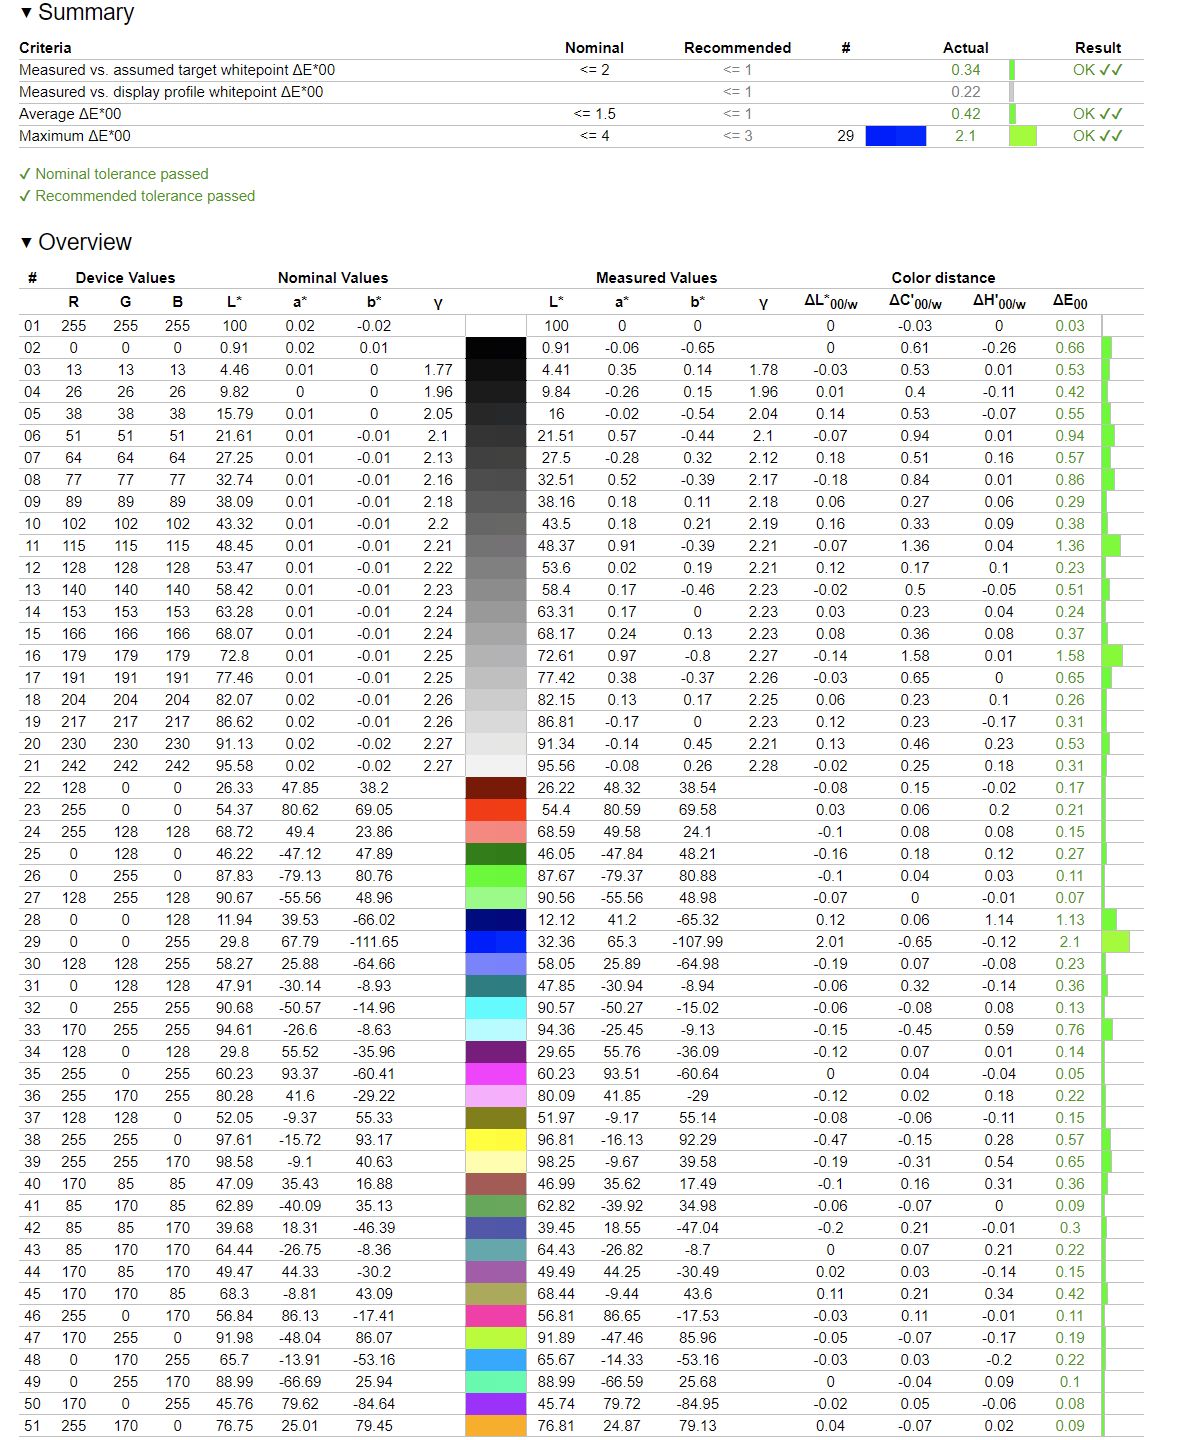Screen dimensions: 1180x1440
Task: Collapse the Summary section triangle
Action: pyautogui.click(x=26, y=13)
